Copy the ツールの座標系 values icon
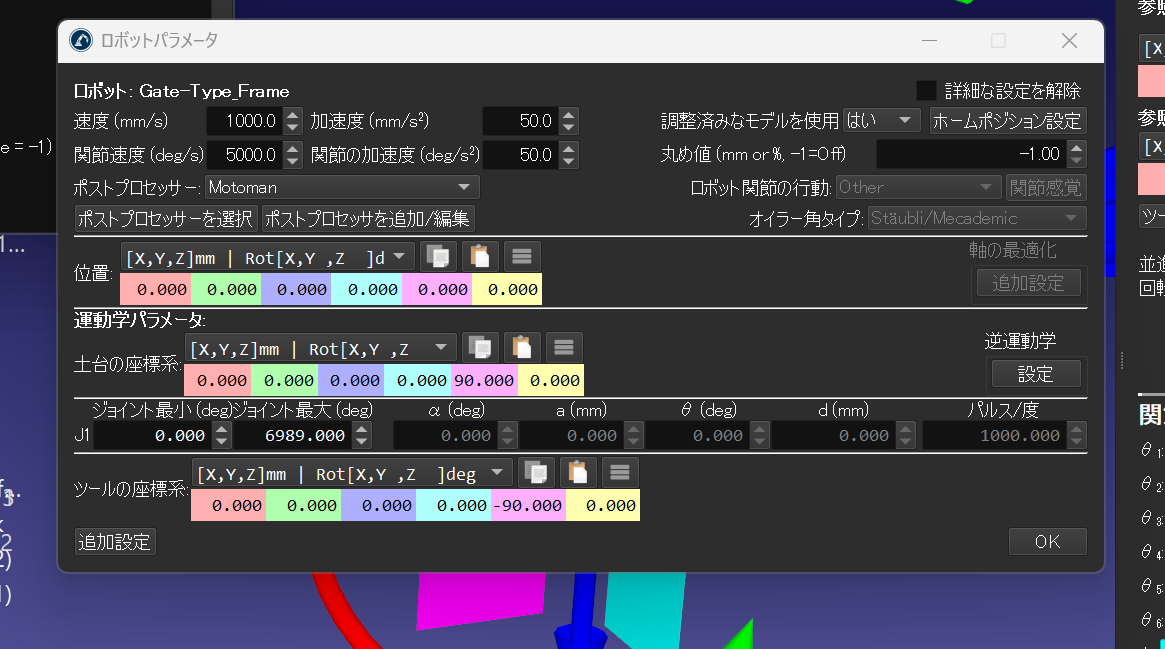This screenshot has height=649, width=1165. click(537, 472)
